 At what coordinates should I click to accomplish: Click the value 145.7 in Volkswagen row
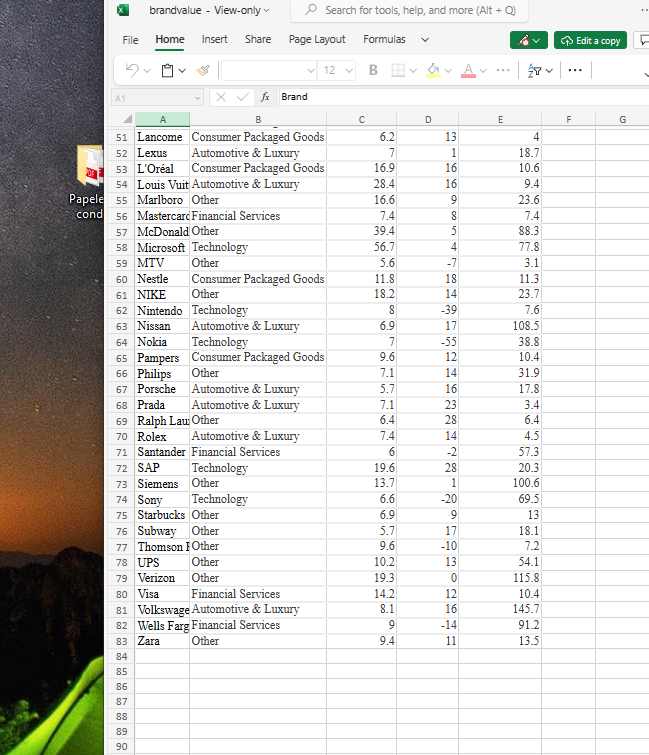click(x=500, y=609)
